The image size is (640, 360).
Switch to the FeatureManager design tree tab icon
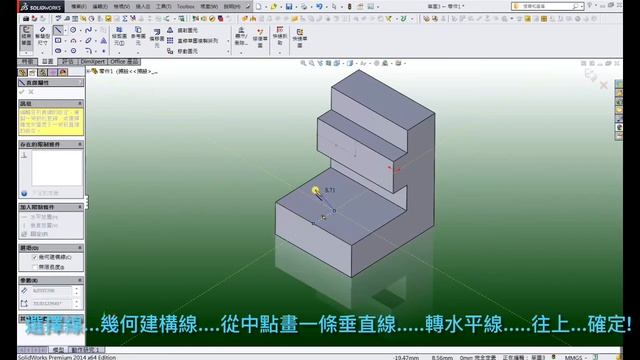23,72
